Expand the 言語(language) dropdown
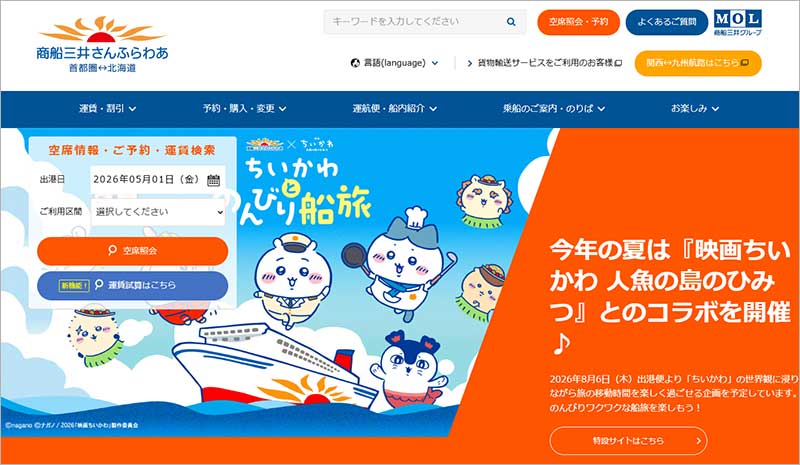This screenshot has width=800, height=465. pyautogui.click(x=394, y=63)
